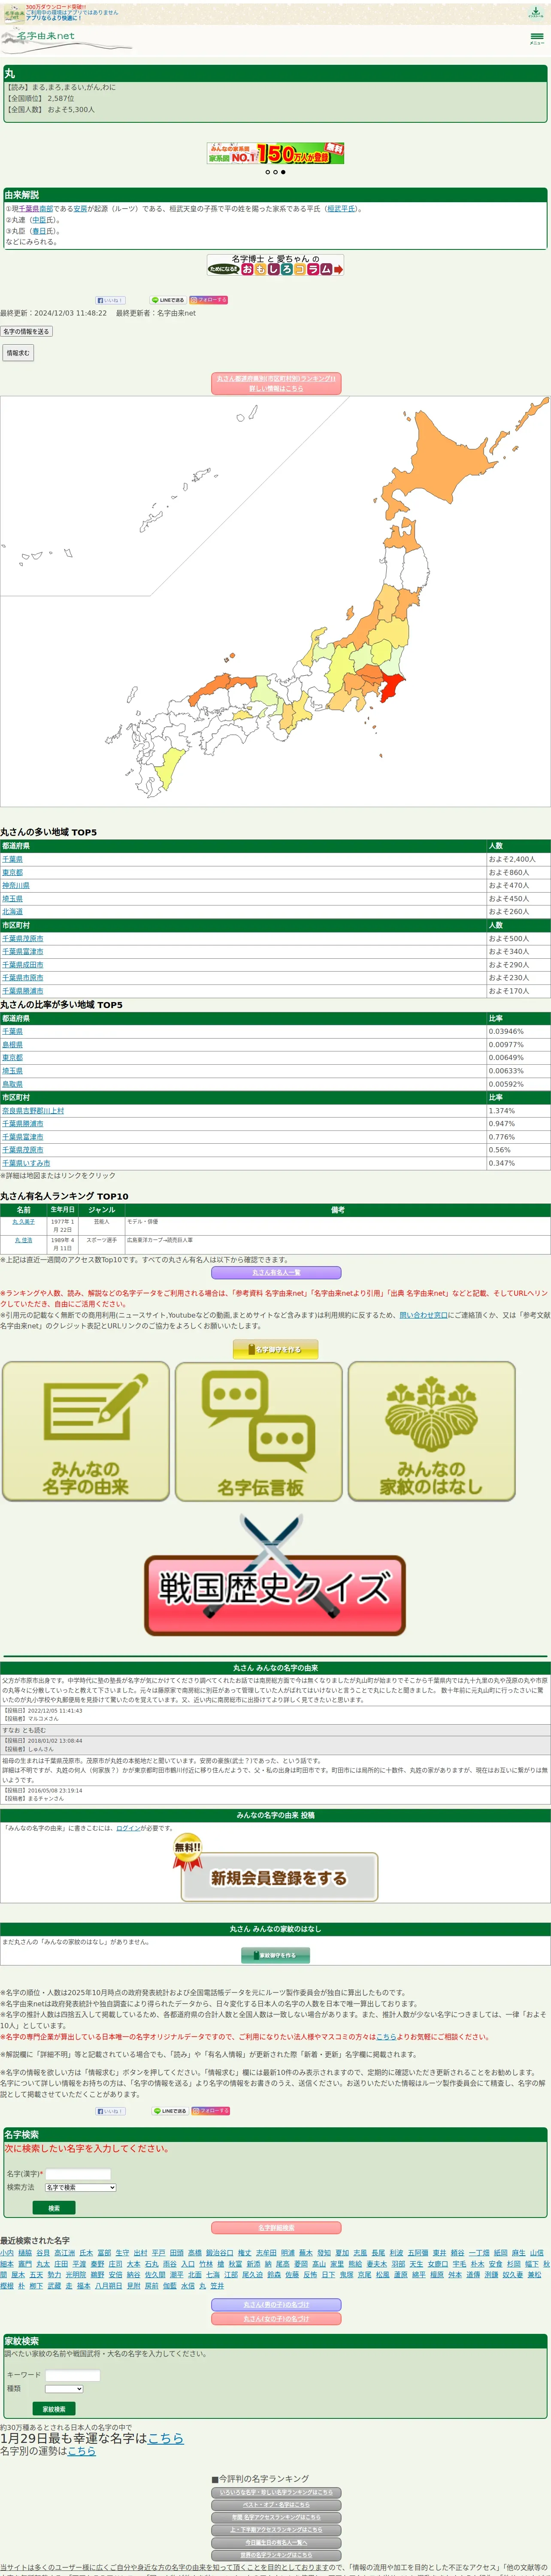This screenshot has width=551, height=2576.
Task: Click the 名字の情報を送る button
Action: click(x=26, y=332)
